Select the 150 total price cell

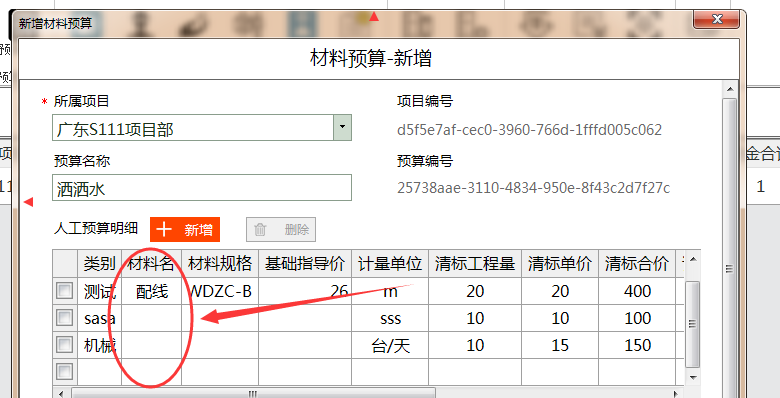click(637, 345)
